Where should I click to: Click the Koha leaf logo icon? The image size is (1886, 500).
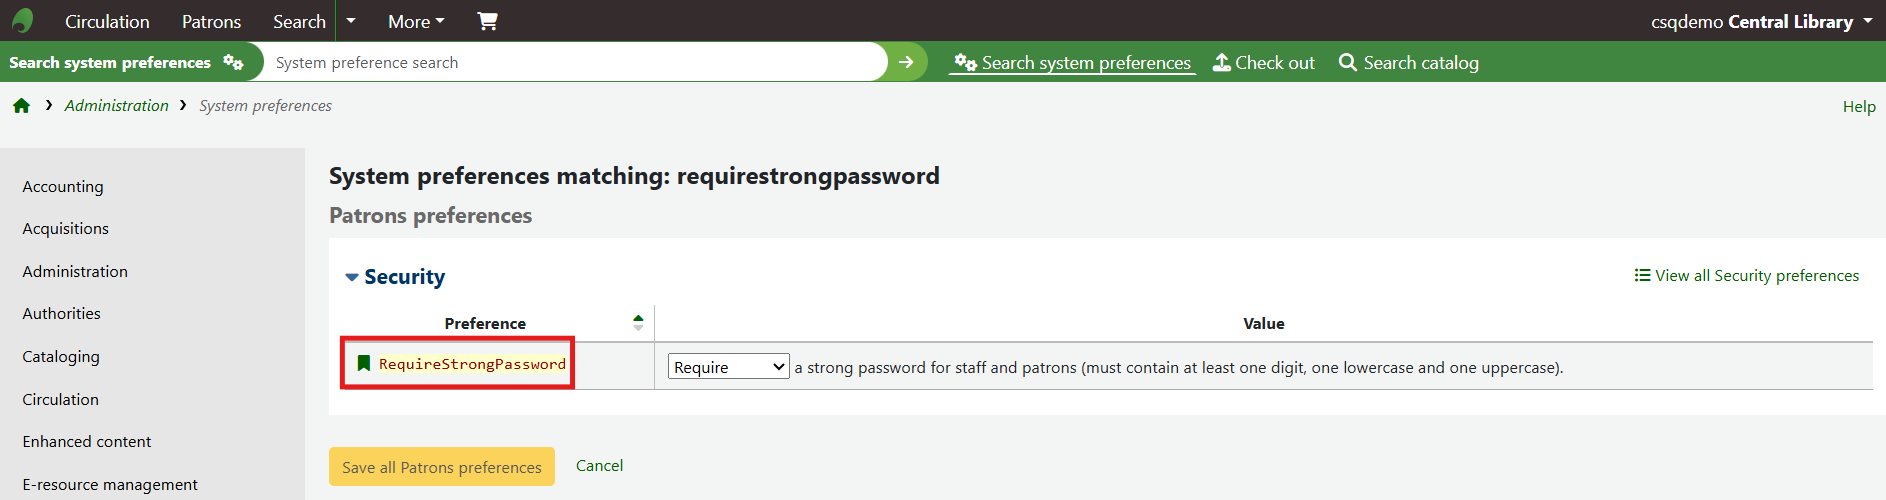click(22, 21)
